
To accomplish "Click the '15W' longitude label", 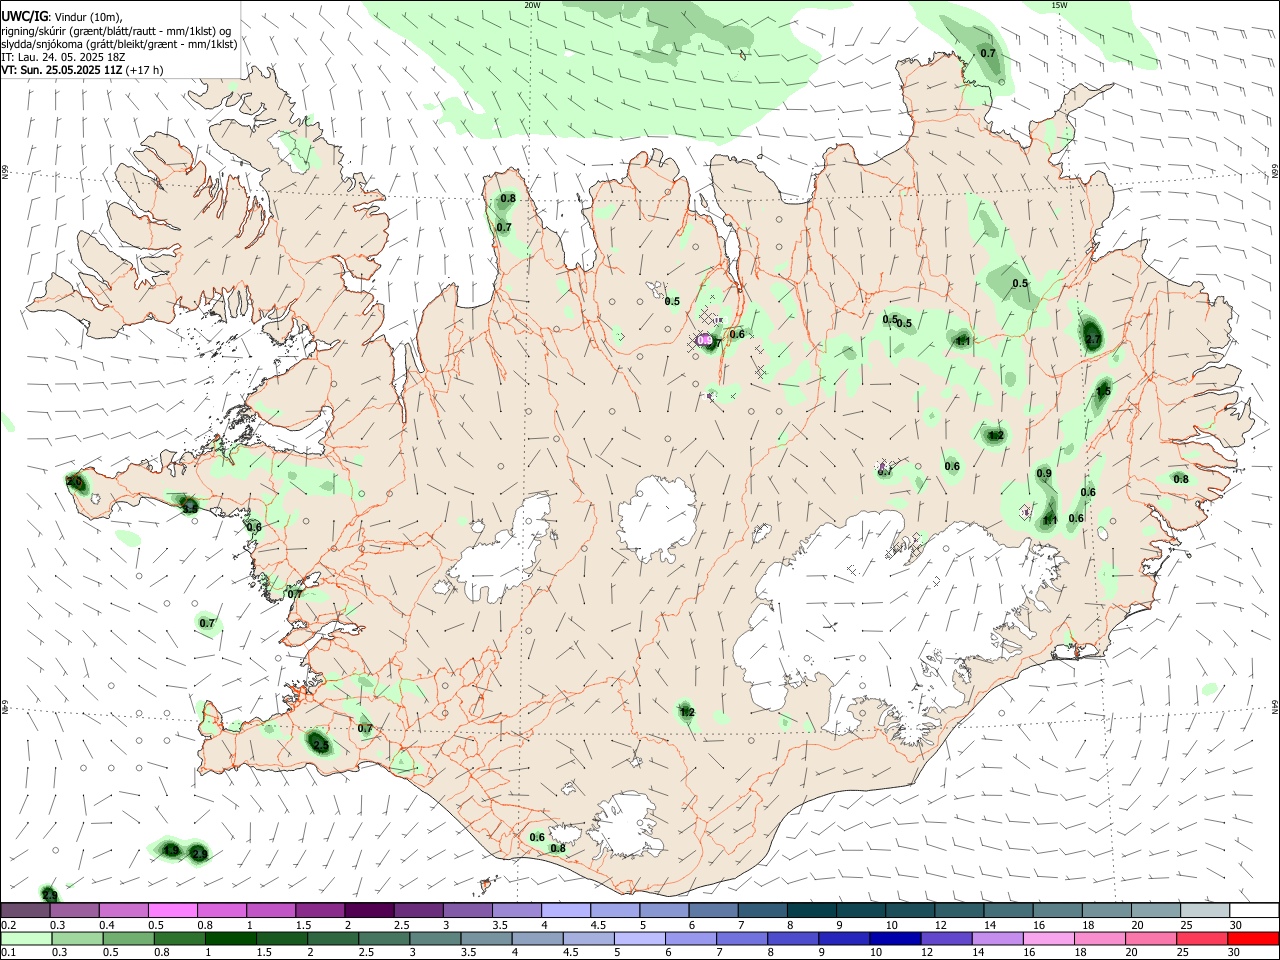I will pyautogui.click(x=1059, y=5).
